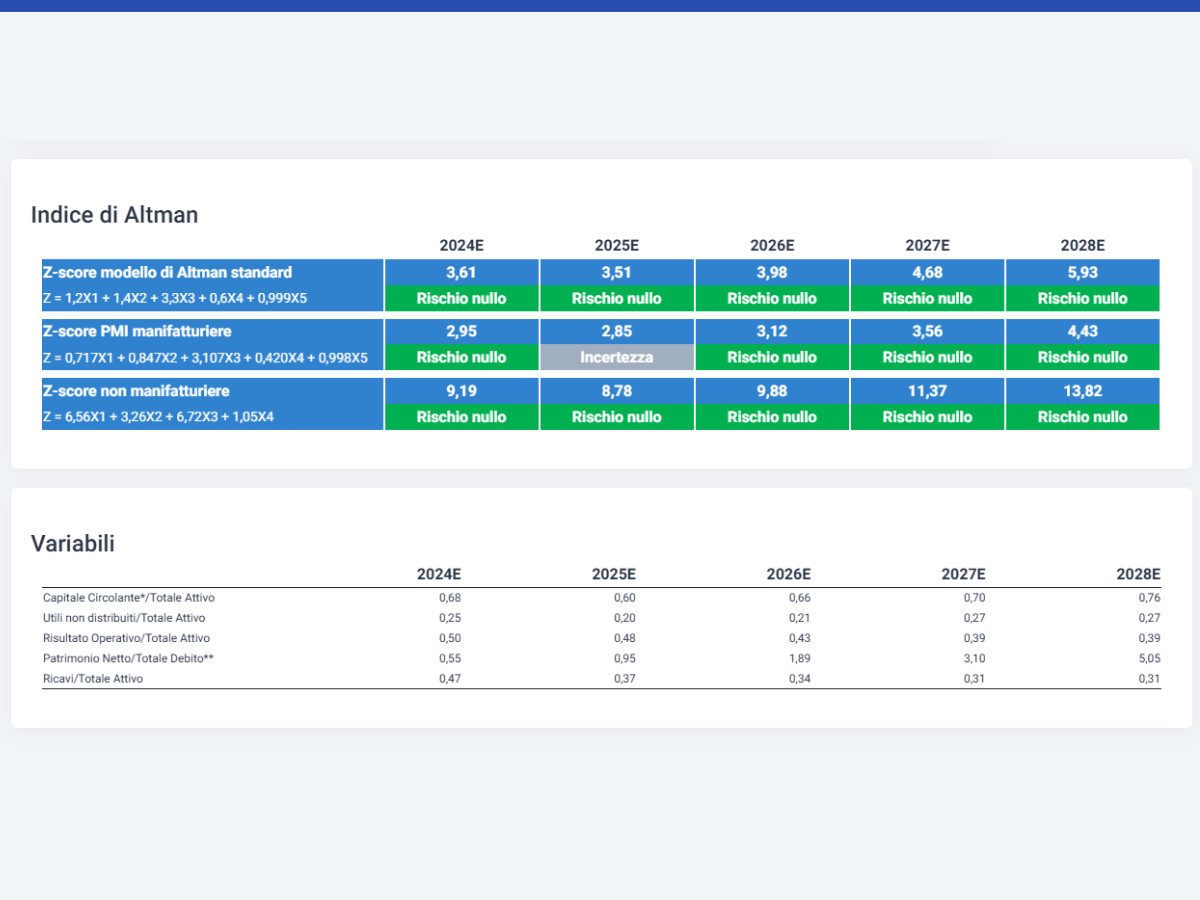Image resolution: width=1200 pixels, height=900 pixels.
Task: Select the 2026E column header in Altman table
Action: pyautogui.click(x=772, y=246)
